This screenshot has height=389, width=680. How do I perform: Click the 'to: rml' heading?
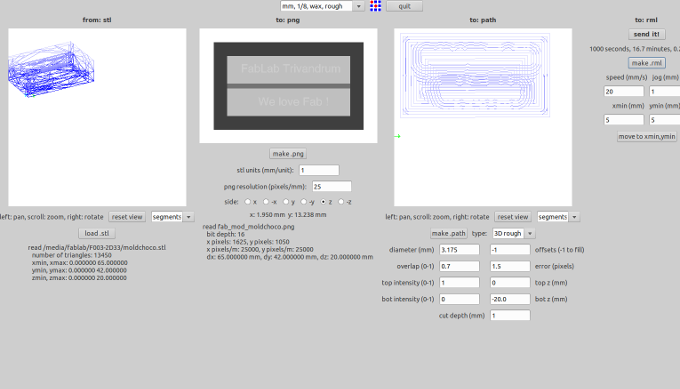646,20
